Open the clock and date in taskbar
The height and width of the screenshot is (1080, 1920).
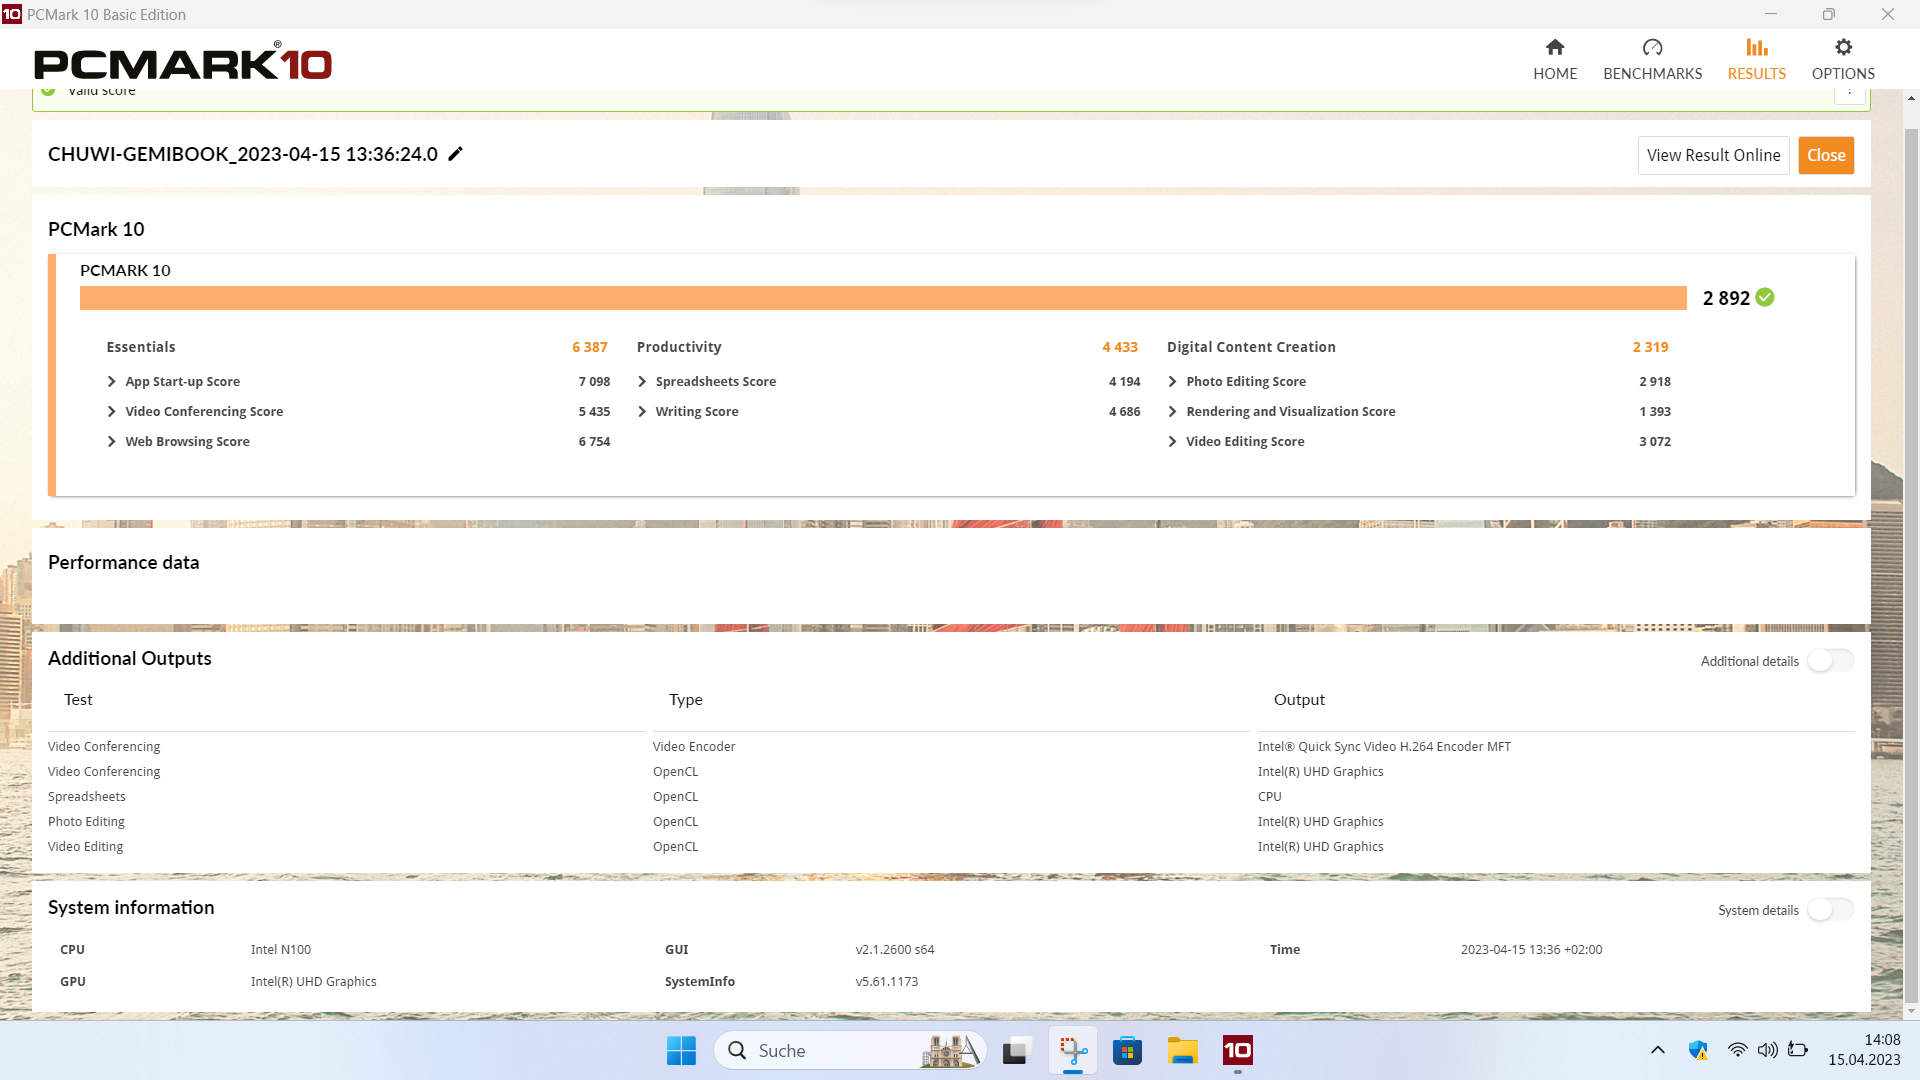1864,1050
